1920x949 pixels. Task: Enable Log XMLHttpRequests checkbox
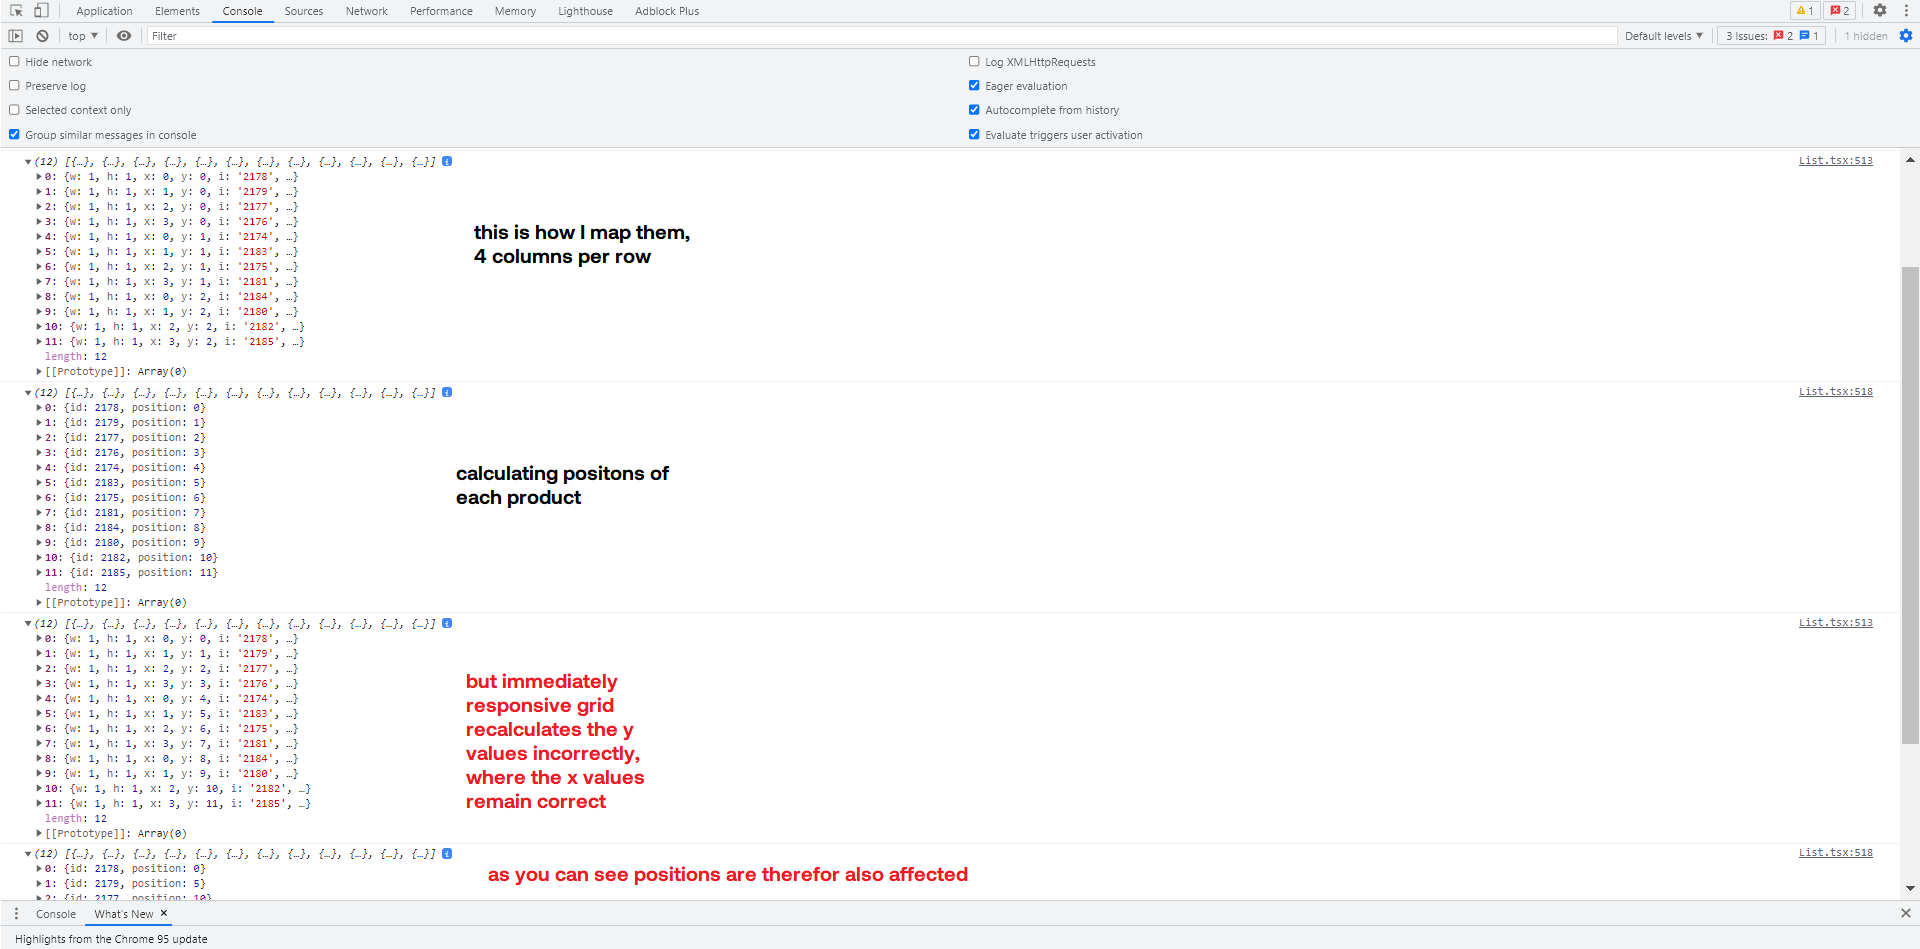pyautogui.click(x=974, y=62)
